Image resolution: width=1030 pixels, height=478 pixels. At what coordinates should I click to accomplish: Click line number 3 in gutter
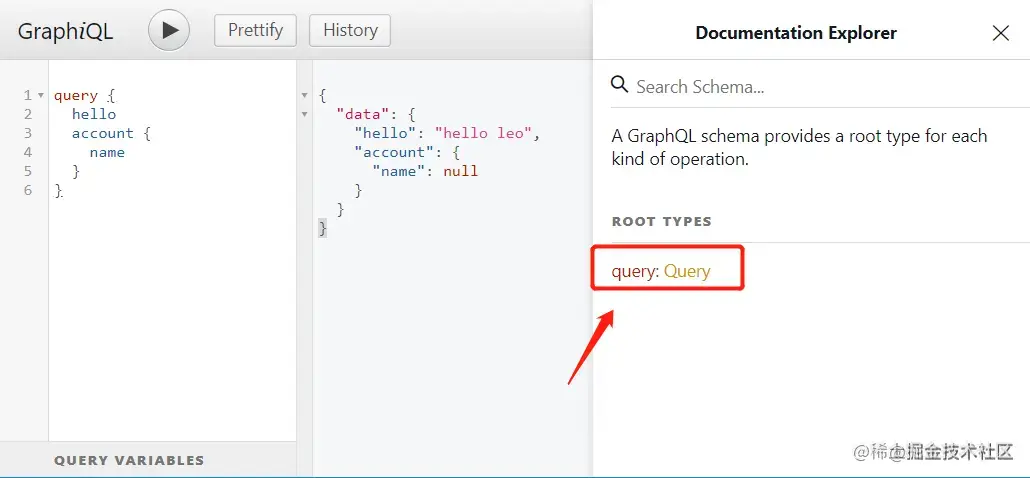[x=28, y=133]
